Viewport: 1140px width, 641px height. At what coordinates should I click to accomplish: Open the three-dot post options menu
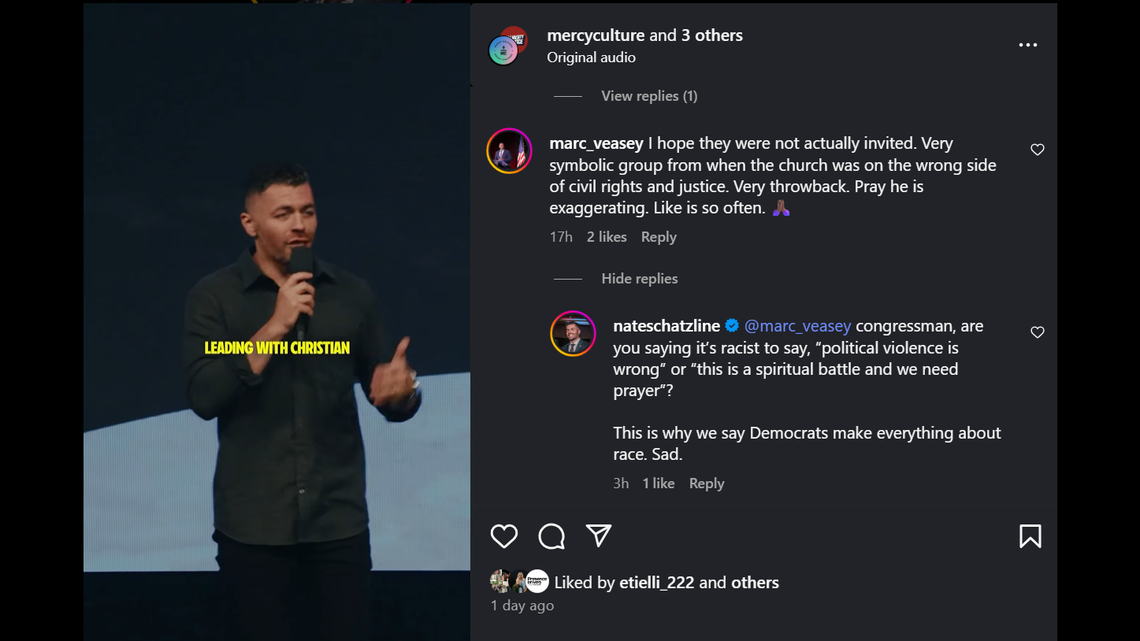tap(1028, 44)
